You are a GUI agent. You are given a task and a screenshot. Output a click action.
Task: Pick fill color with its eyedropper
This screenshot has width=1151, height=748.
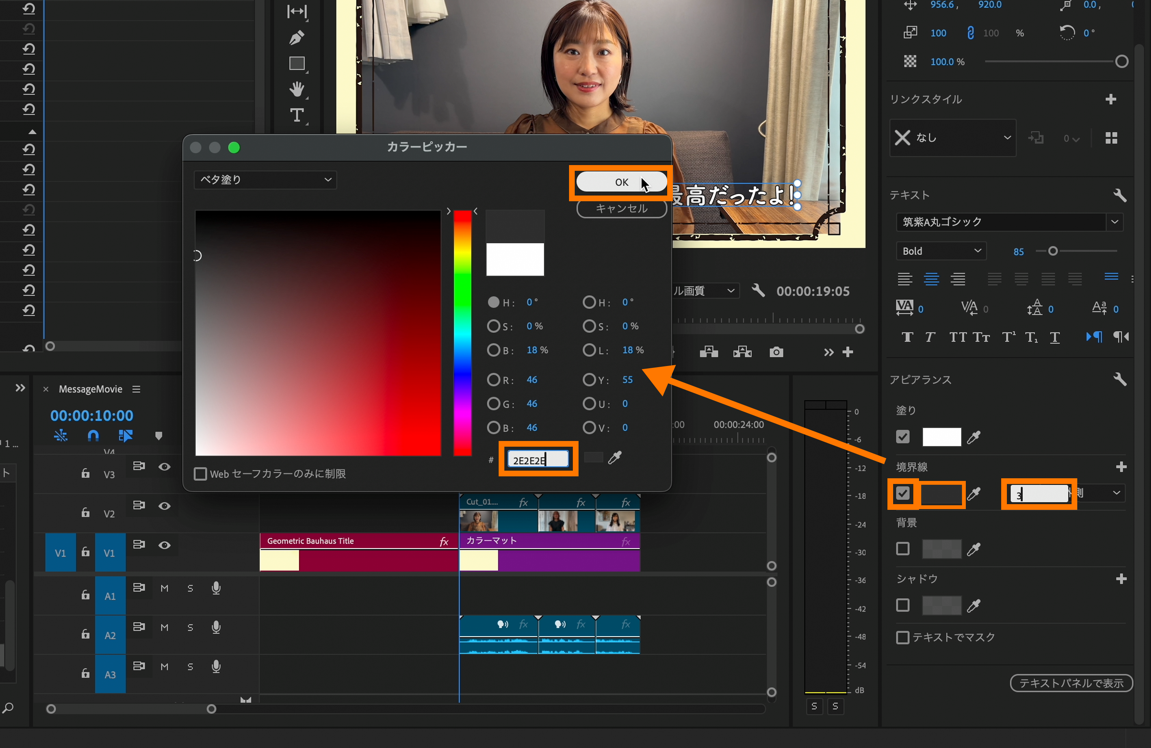click(973, 437)
